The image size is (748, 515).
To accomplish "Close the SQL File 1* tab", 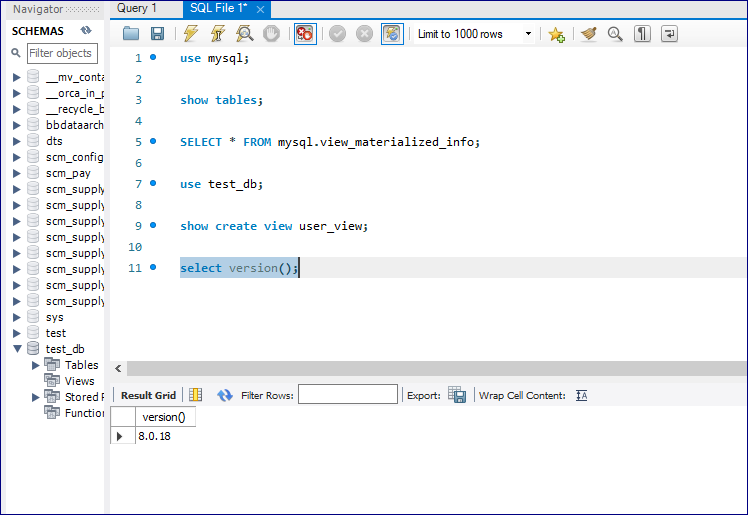I will pos(260,9).
